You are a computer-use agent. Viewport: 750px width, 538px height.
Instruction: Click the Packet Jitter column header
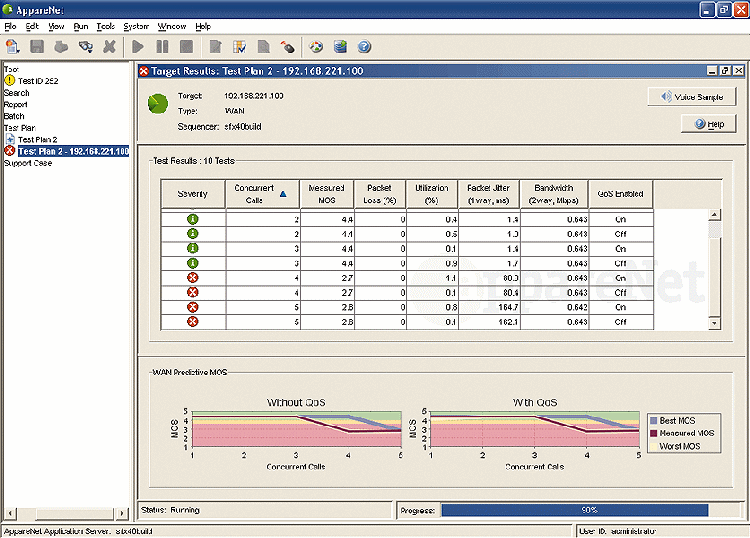(488, 194)
